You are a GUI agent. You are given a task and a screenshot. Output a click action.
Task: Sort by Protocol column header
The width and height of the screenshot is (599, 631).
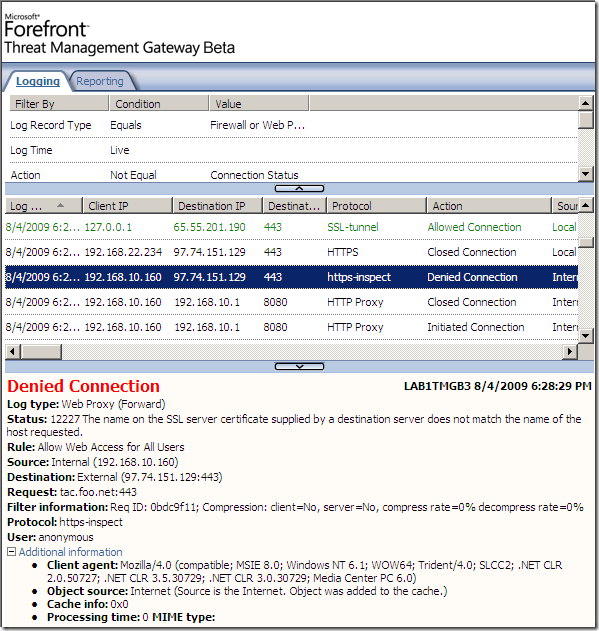pyautogui.click(x=377, y=206)
